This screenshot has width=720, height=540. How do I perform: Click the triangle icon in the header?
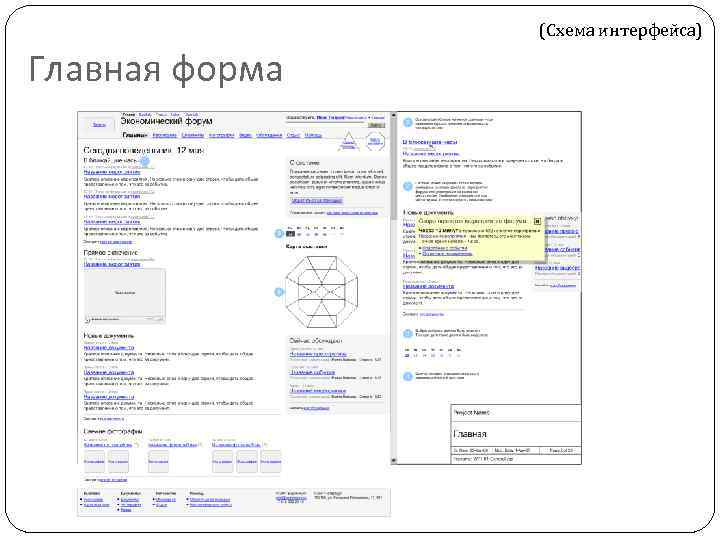(349, 141)
